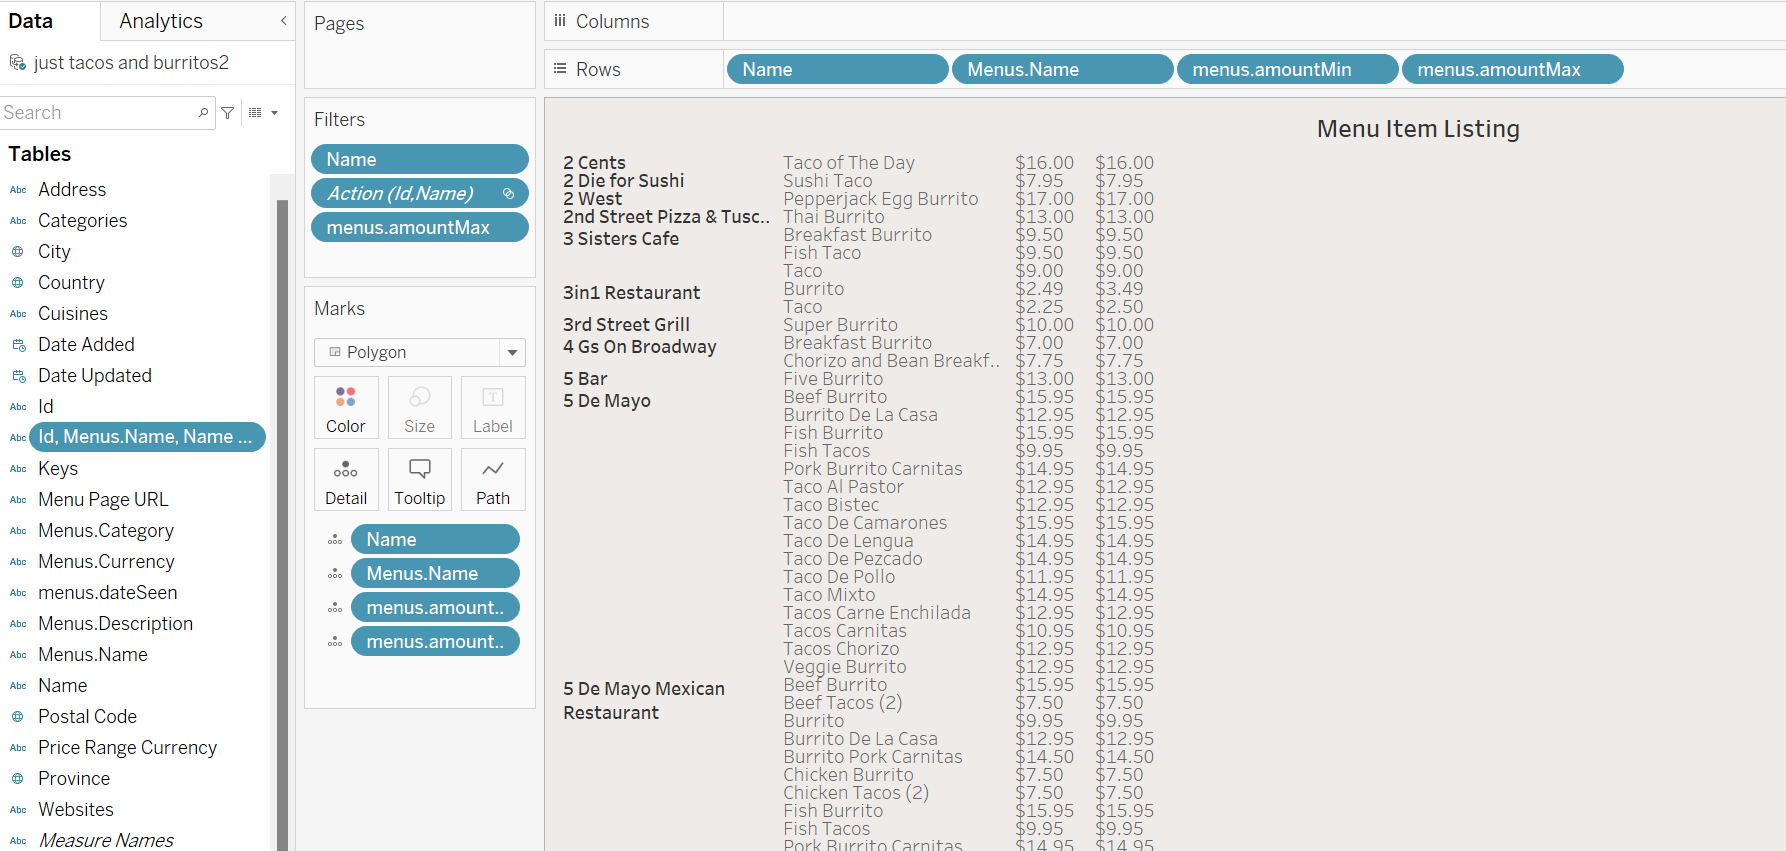Click the Rows shelf icon
Screen dimensions: 1786x851
click(x=560, y=69)
